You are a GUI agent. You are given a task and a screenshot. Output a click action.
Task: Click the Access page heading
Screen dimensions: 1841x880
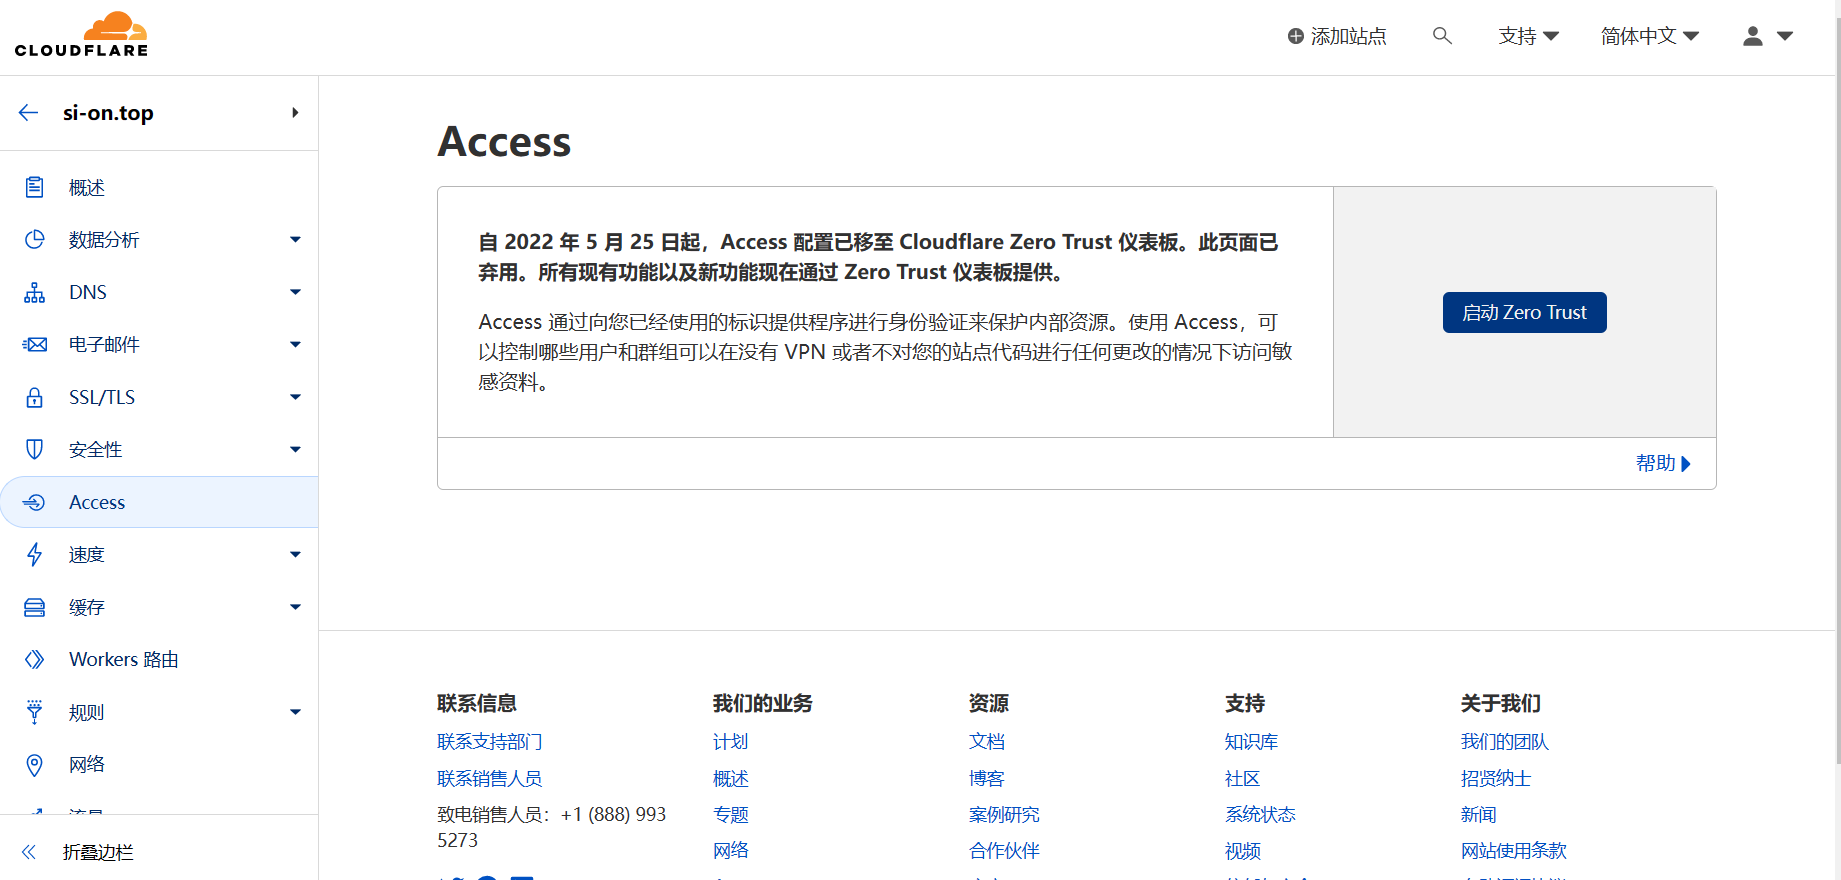[x=504, y=141]
